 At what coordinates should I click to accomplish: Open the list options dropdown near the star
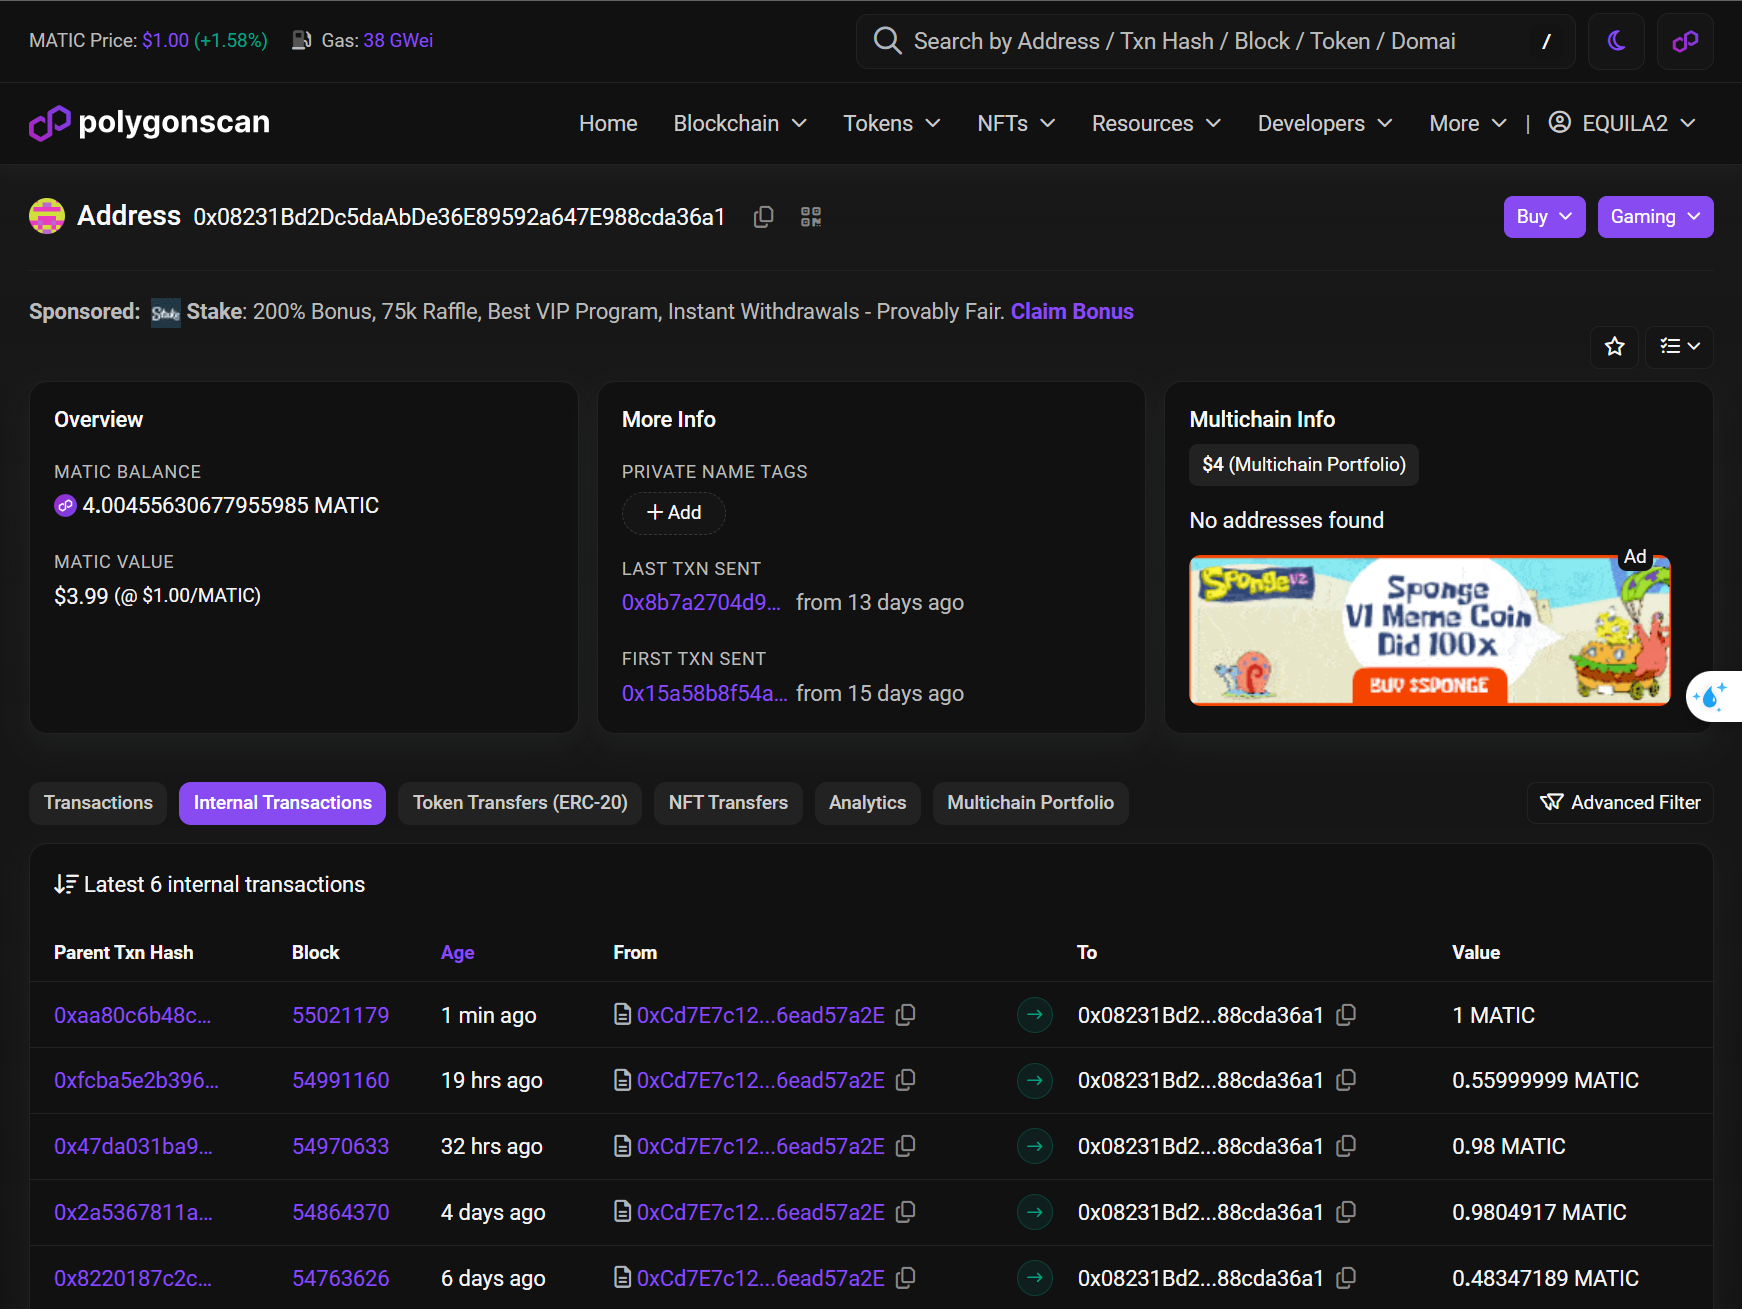click(1679, 346)
